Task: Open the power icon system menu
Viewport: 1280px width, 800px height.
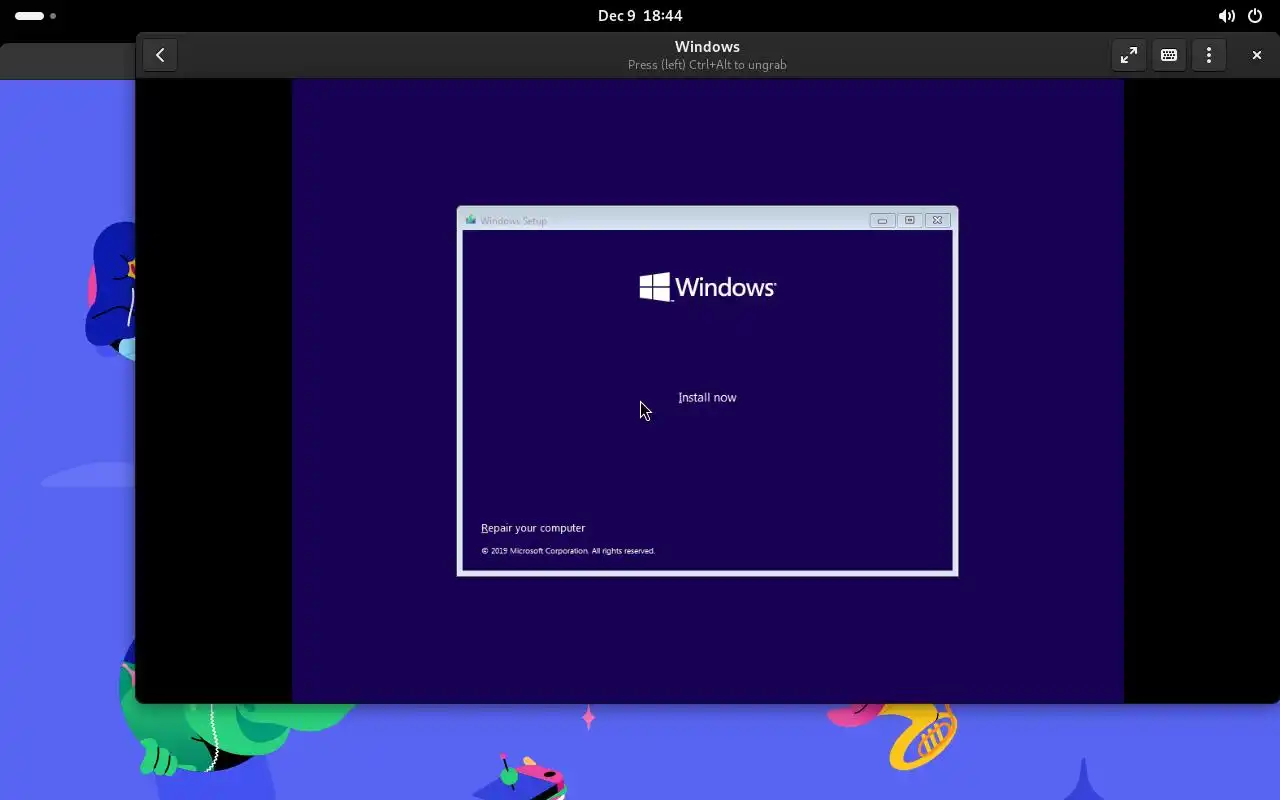Action: (1255, 16)
